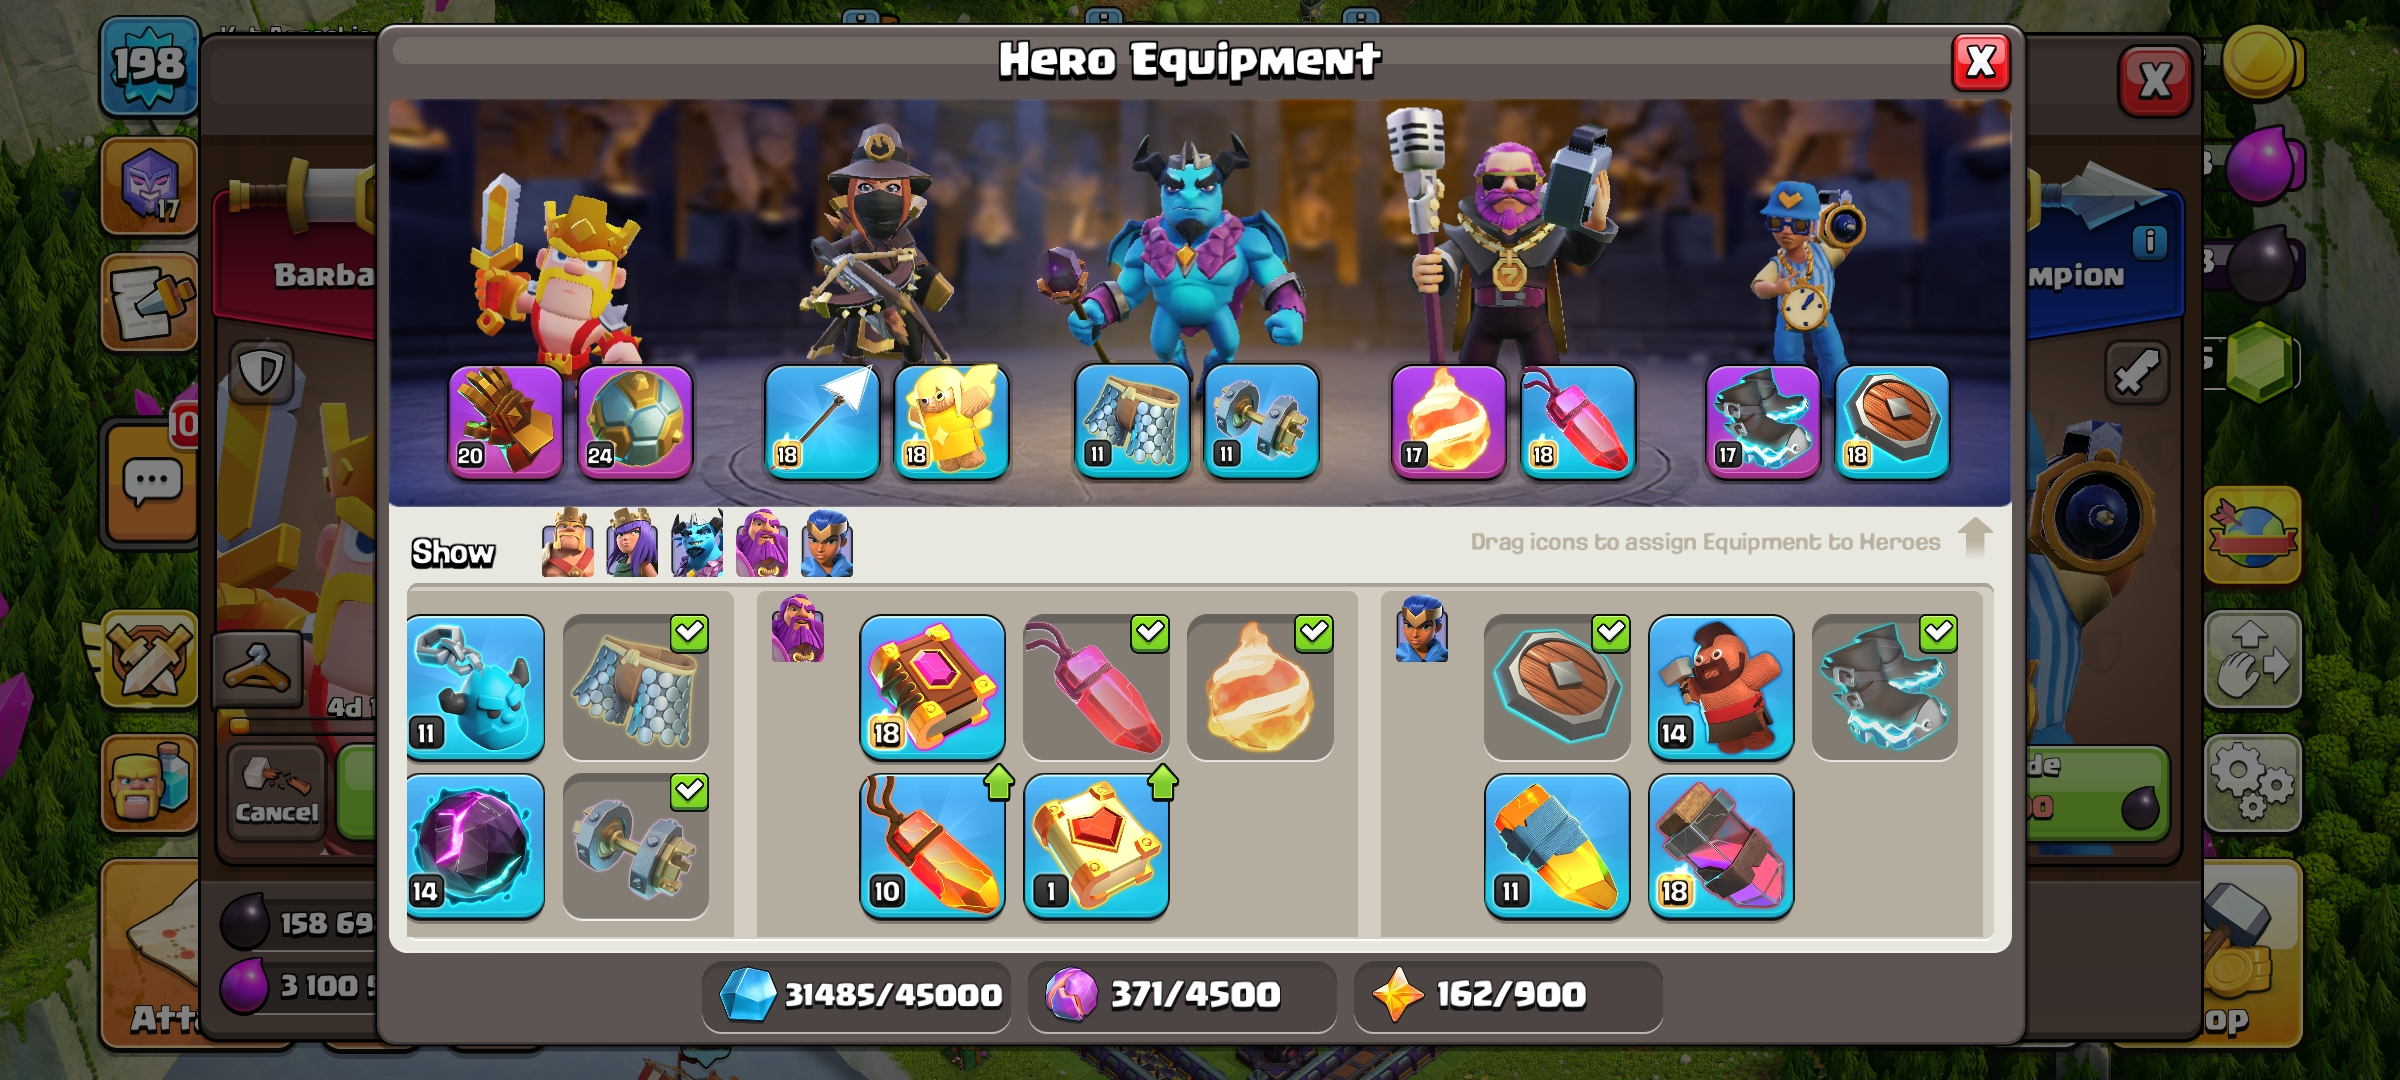Tap the Giant Gauntlet equipped slot
Viewport: 2400px width, 1080px height.
pyautogui.click(x=506, y=421)
